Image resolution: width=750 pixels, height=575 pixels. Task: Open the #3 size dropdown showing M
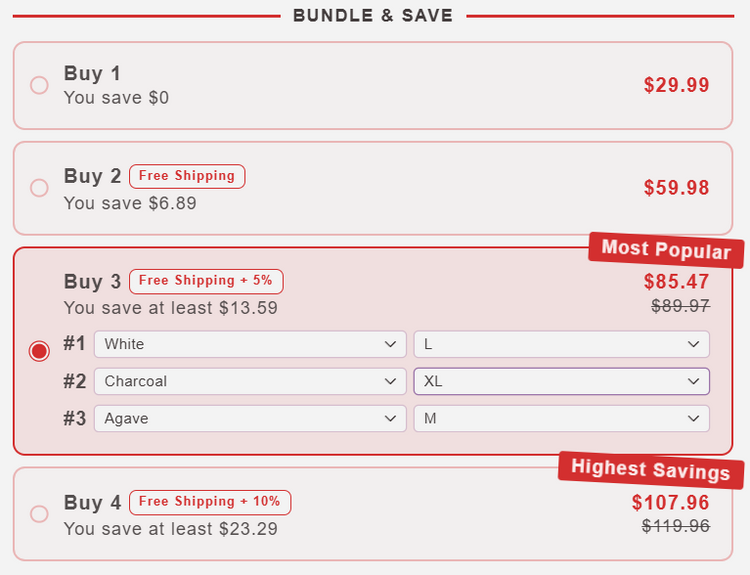[561, 418]
